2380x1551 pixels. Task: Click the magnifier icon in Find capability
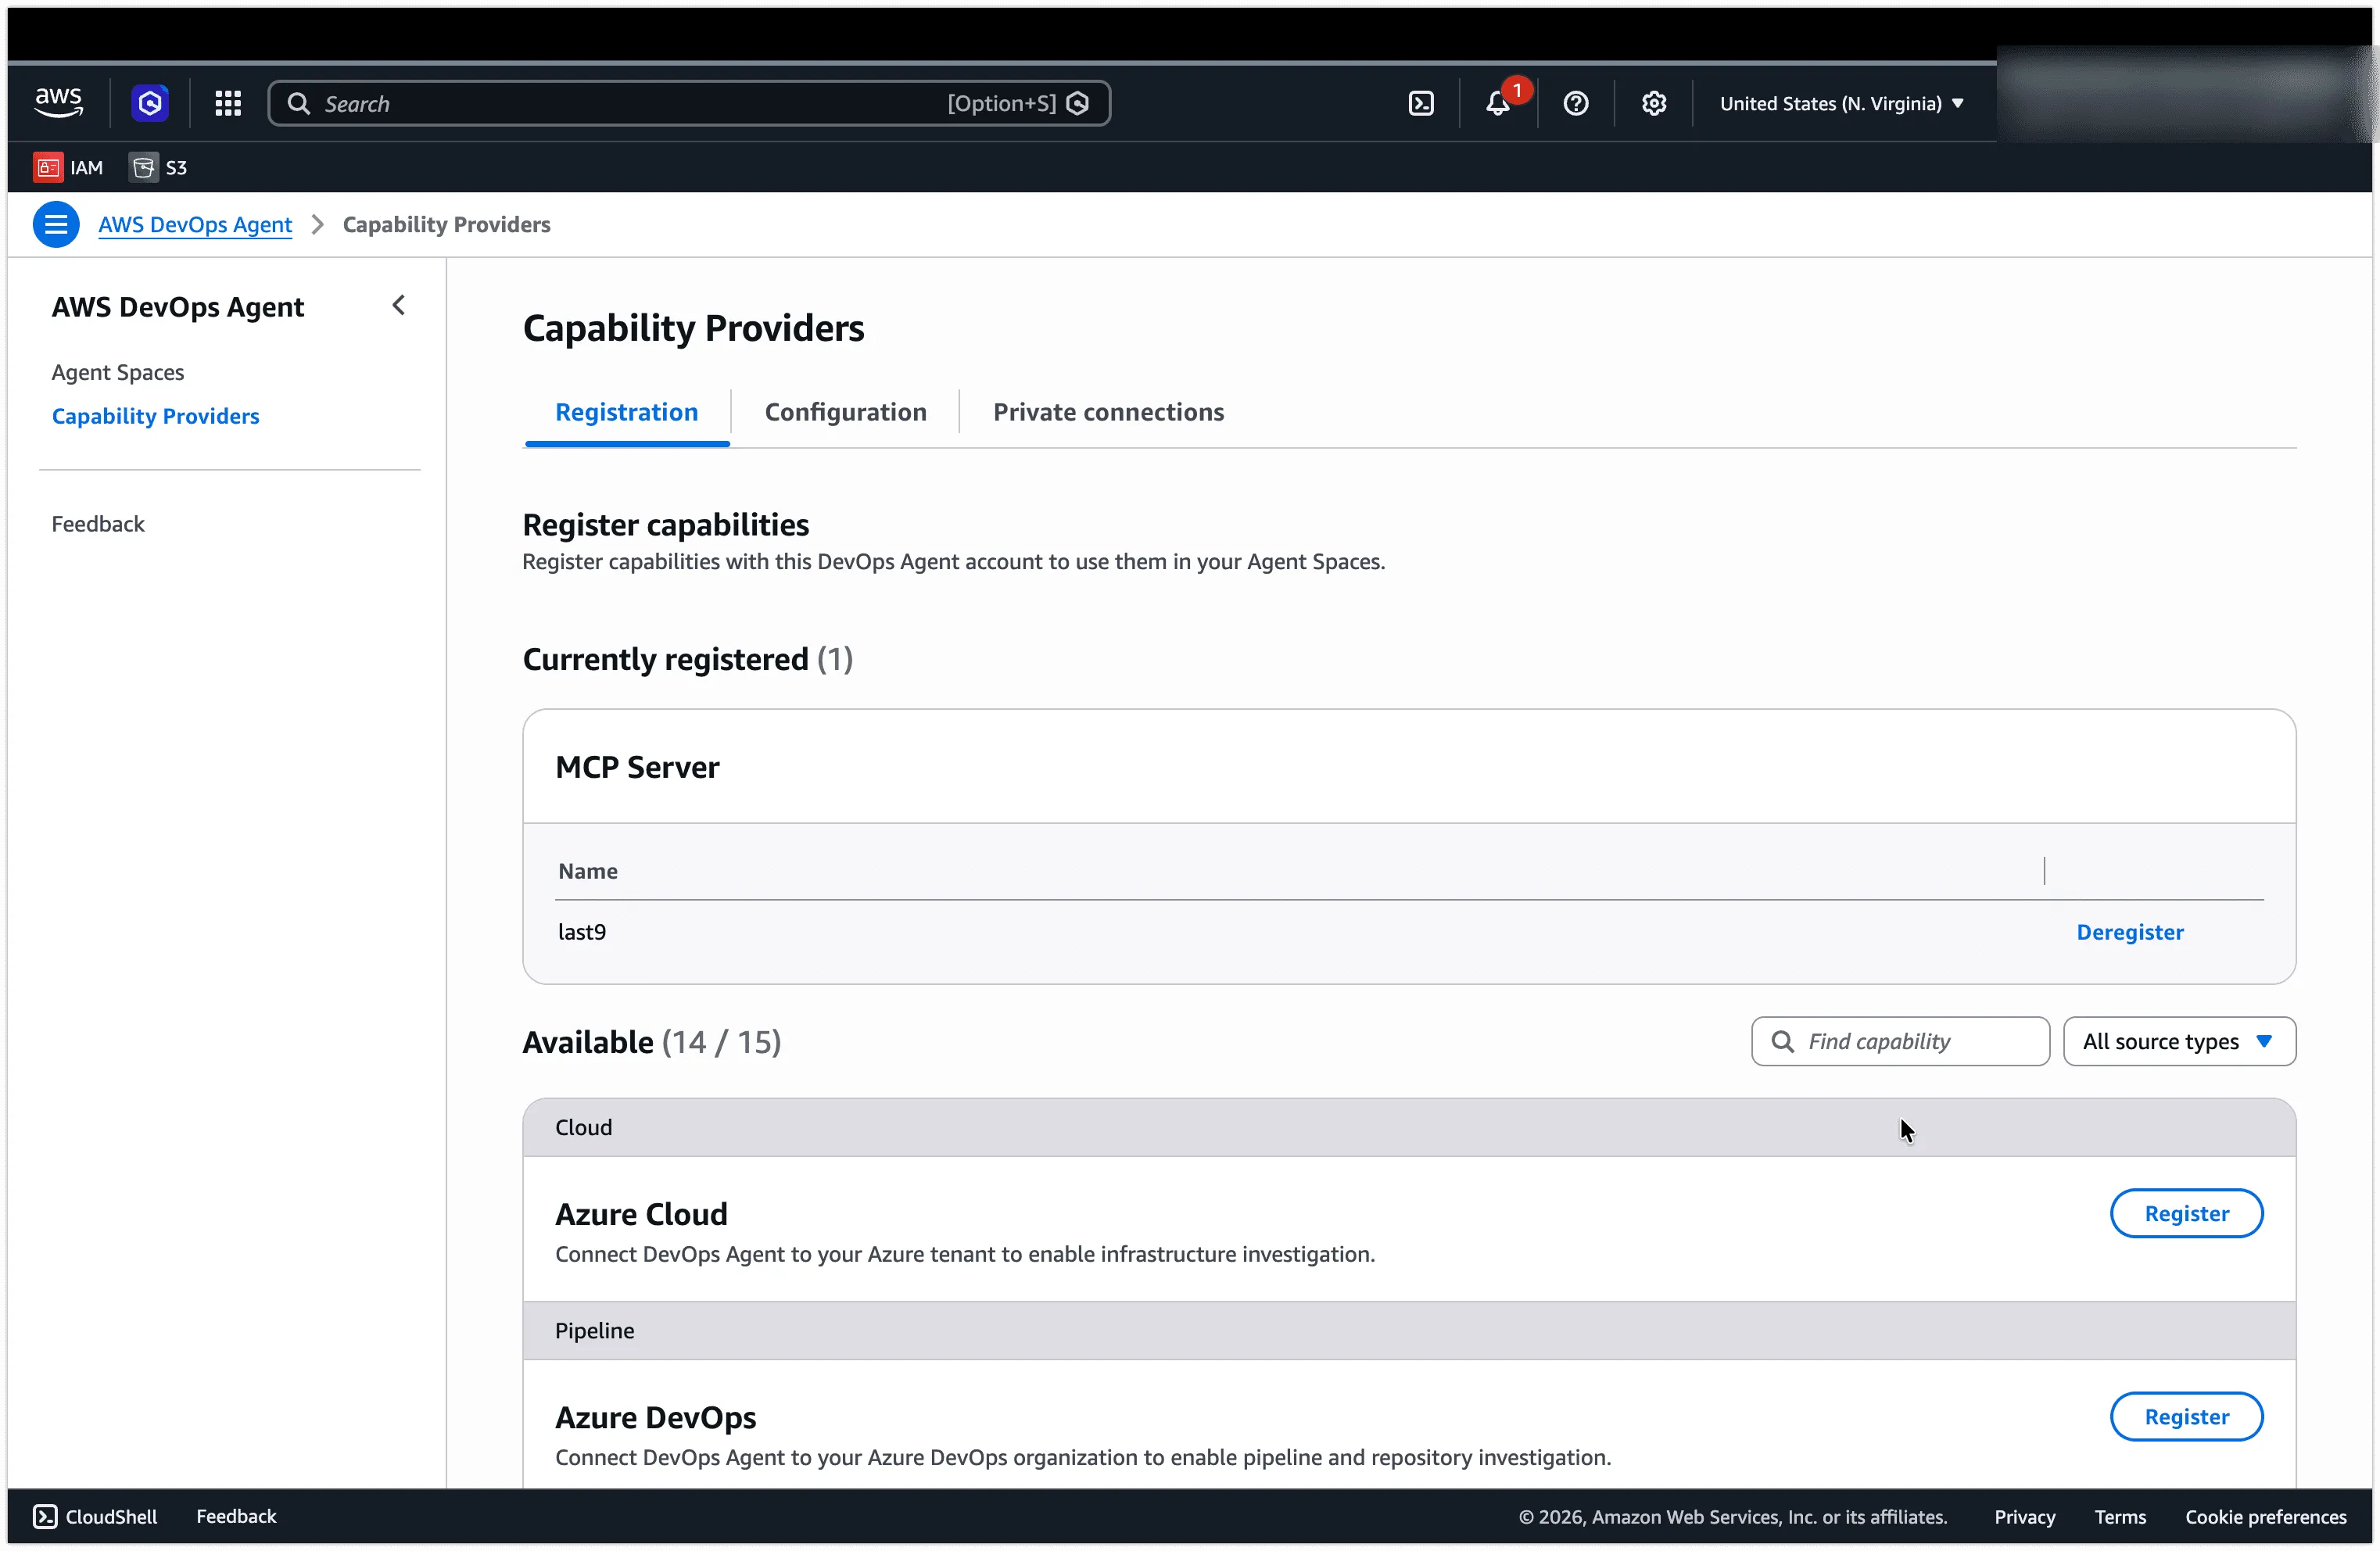[x=1782, y=1041]
